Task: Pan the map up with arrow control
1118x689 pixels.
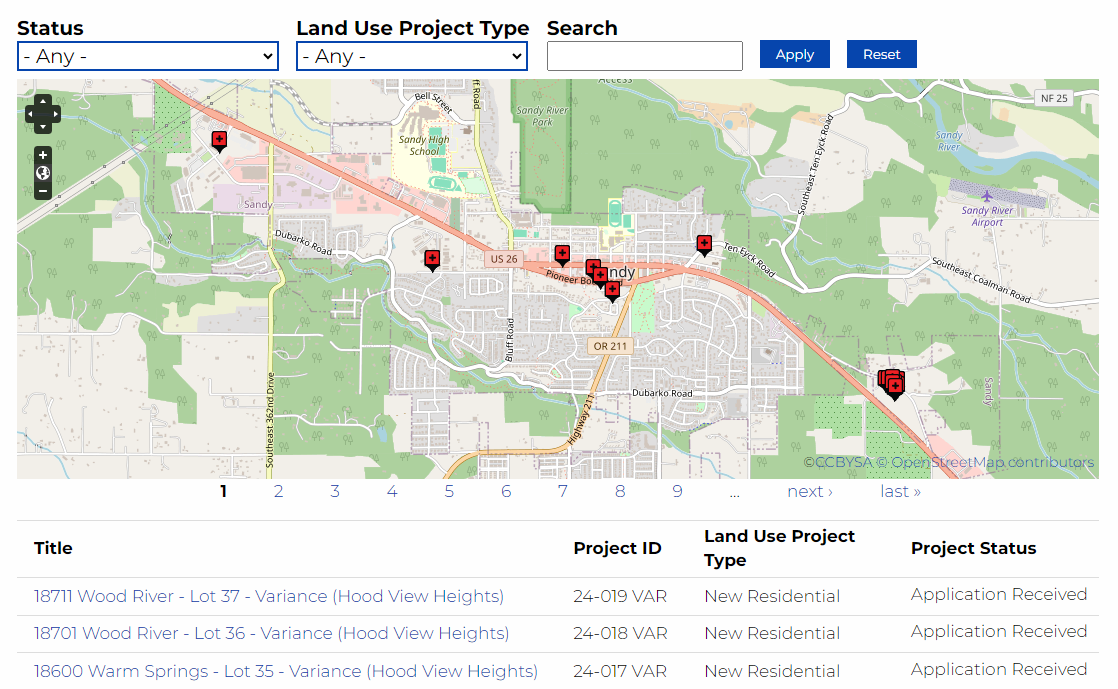Action: tap(43, 102)
